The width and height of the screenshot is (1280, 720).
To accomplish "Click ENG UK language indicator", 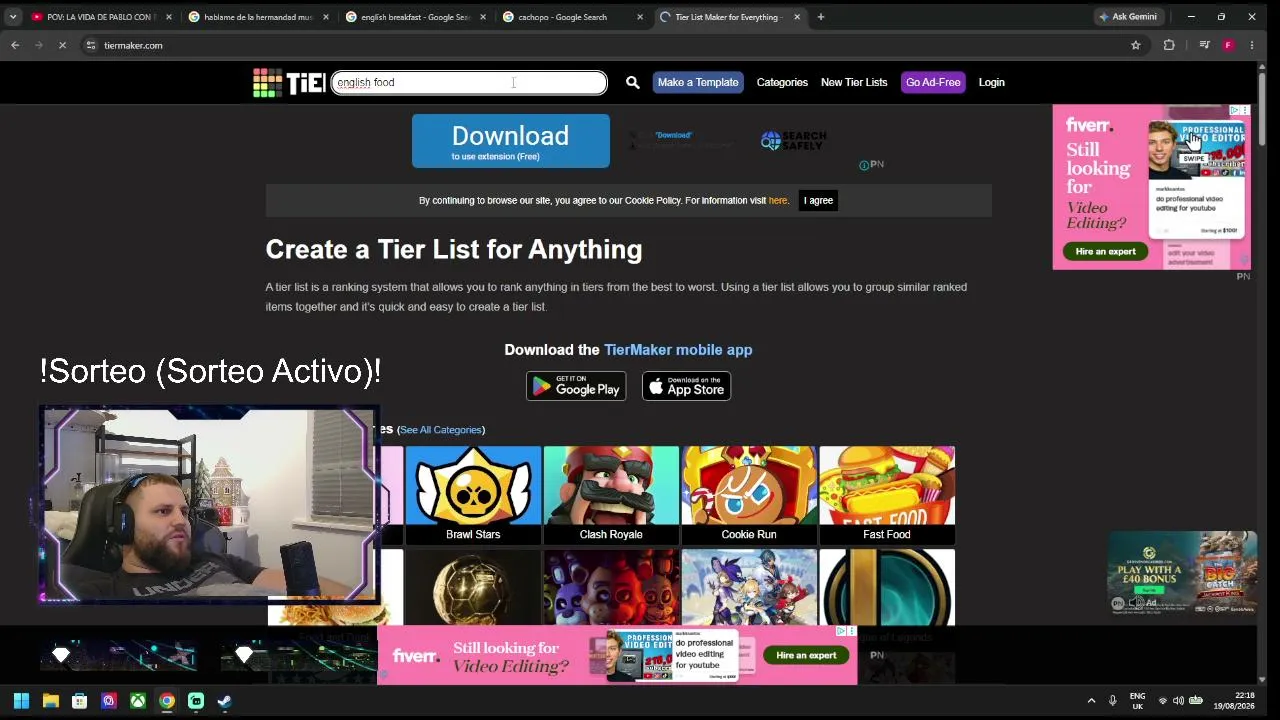I will 1137,701.
